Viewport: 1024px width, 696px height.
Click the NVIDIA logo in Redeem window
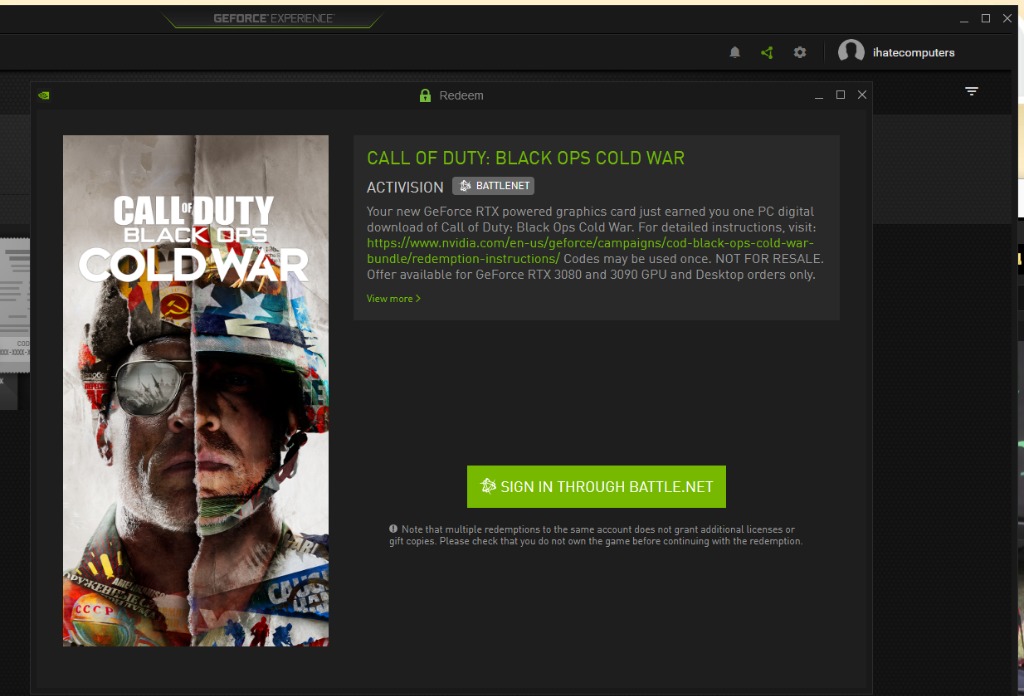[44, 95]
